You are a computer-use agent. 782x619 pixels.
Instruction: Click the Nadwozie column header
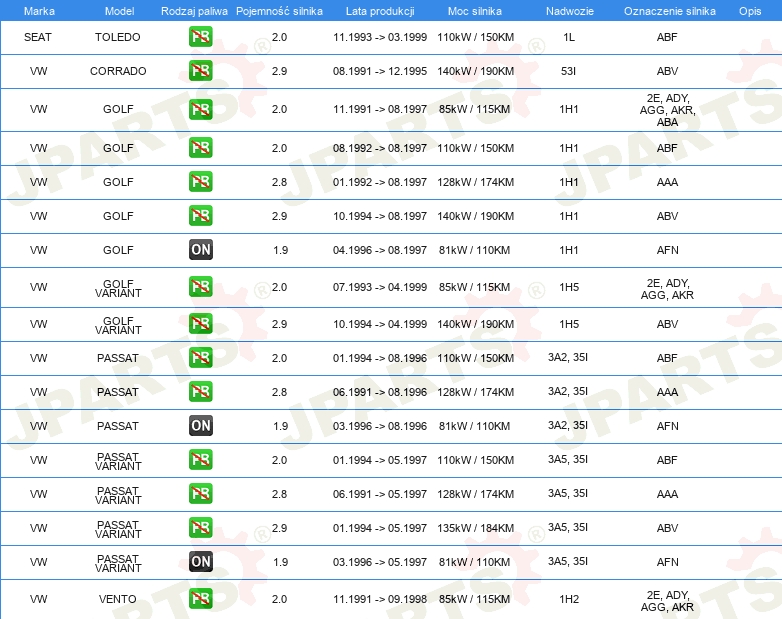[x=570, y=11]
